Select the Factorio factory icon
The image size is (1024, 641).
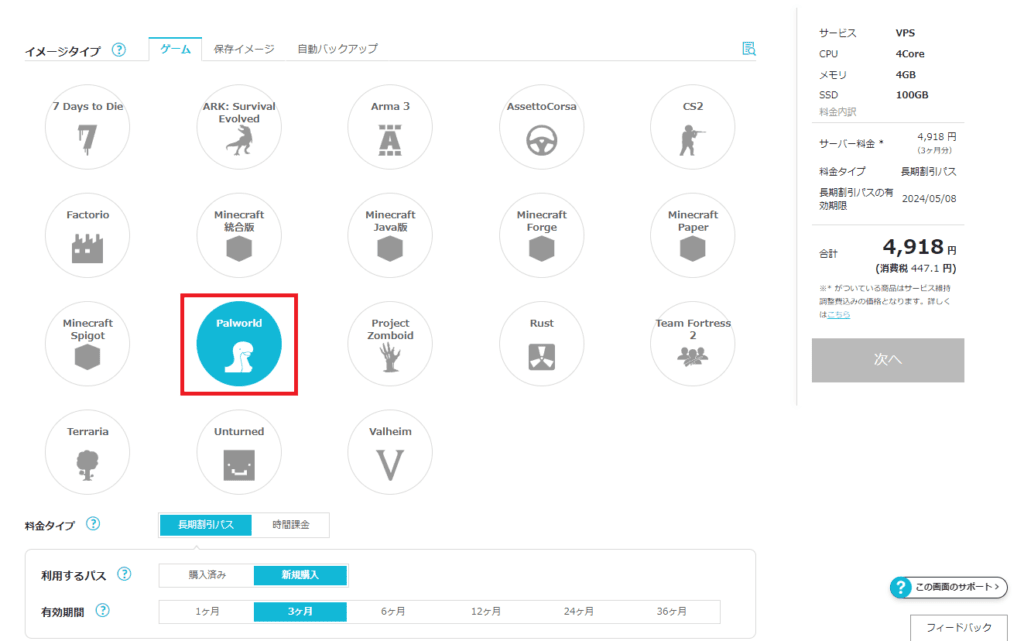point(88,248)
